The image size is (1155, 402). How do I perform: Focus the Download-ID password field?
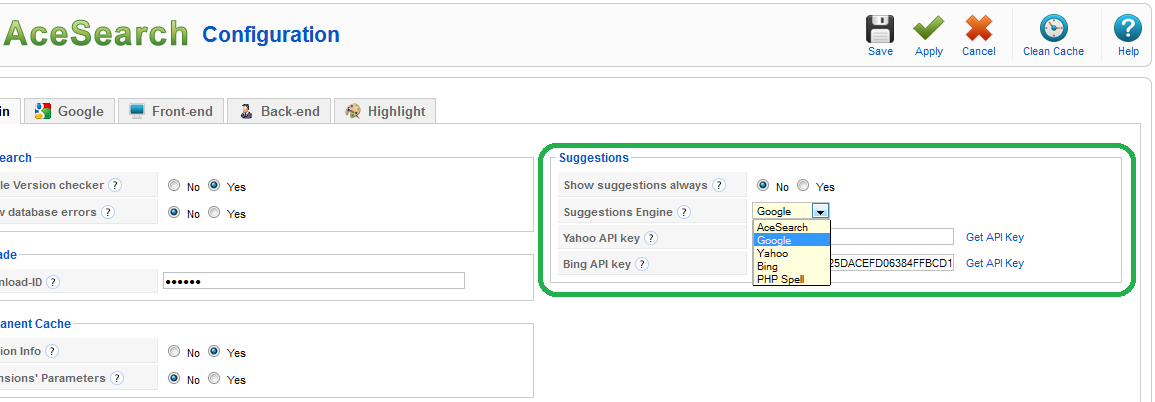click(313, 281)
